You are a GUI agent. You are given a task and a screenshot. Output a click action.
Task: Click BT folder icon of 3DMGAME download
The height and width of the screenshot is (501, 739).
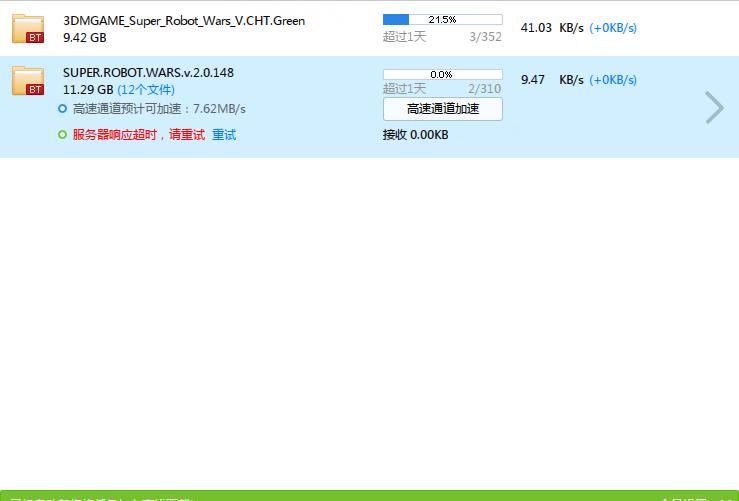pyautogui.click(x=28, y=29)
